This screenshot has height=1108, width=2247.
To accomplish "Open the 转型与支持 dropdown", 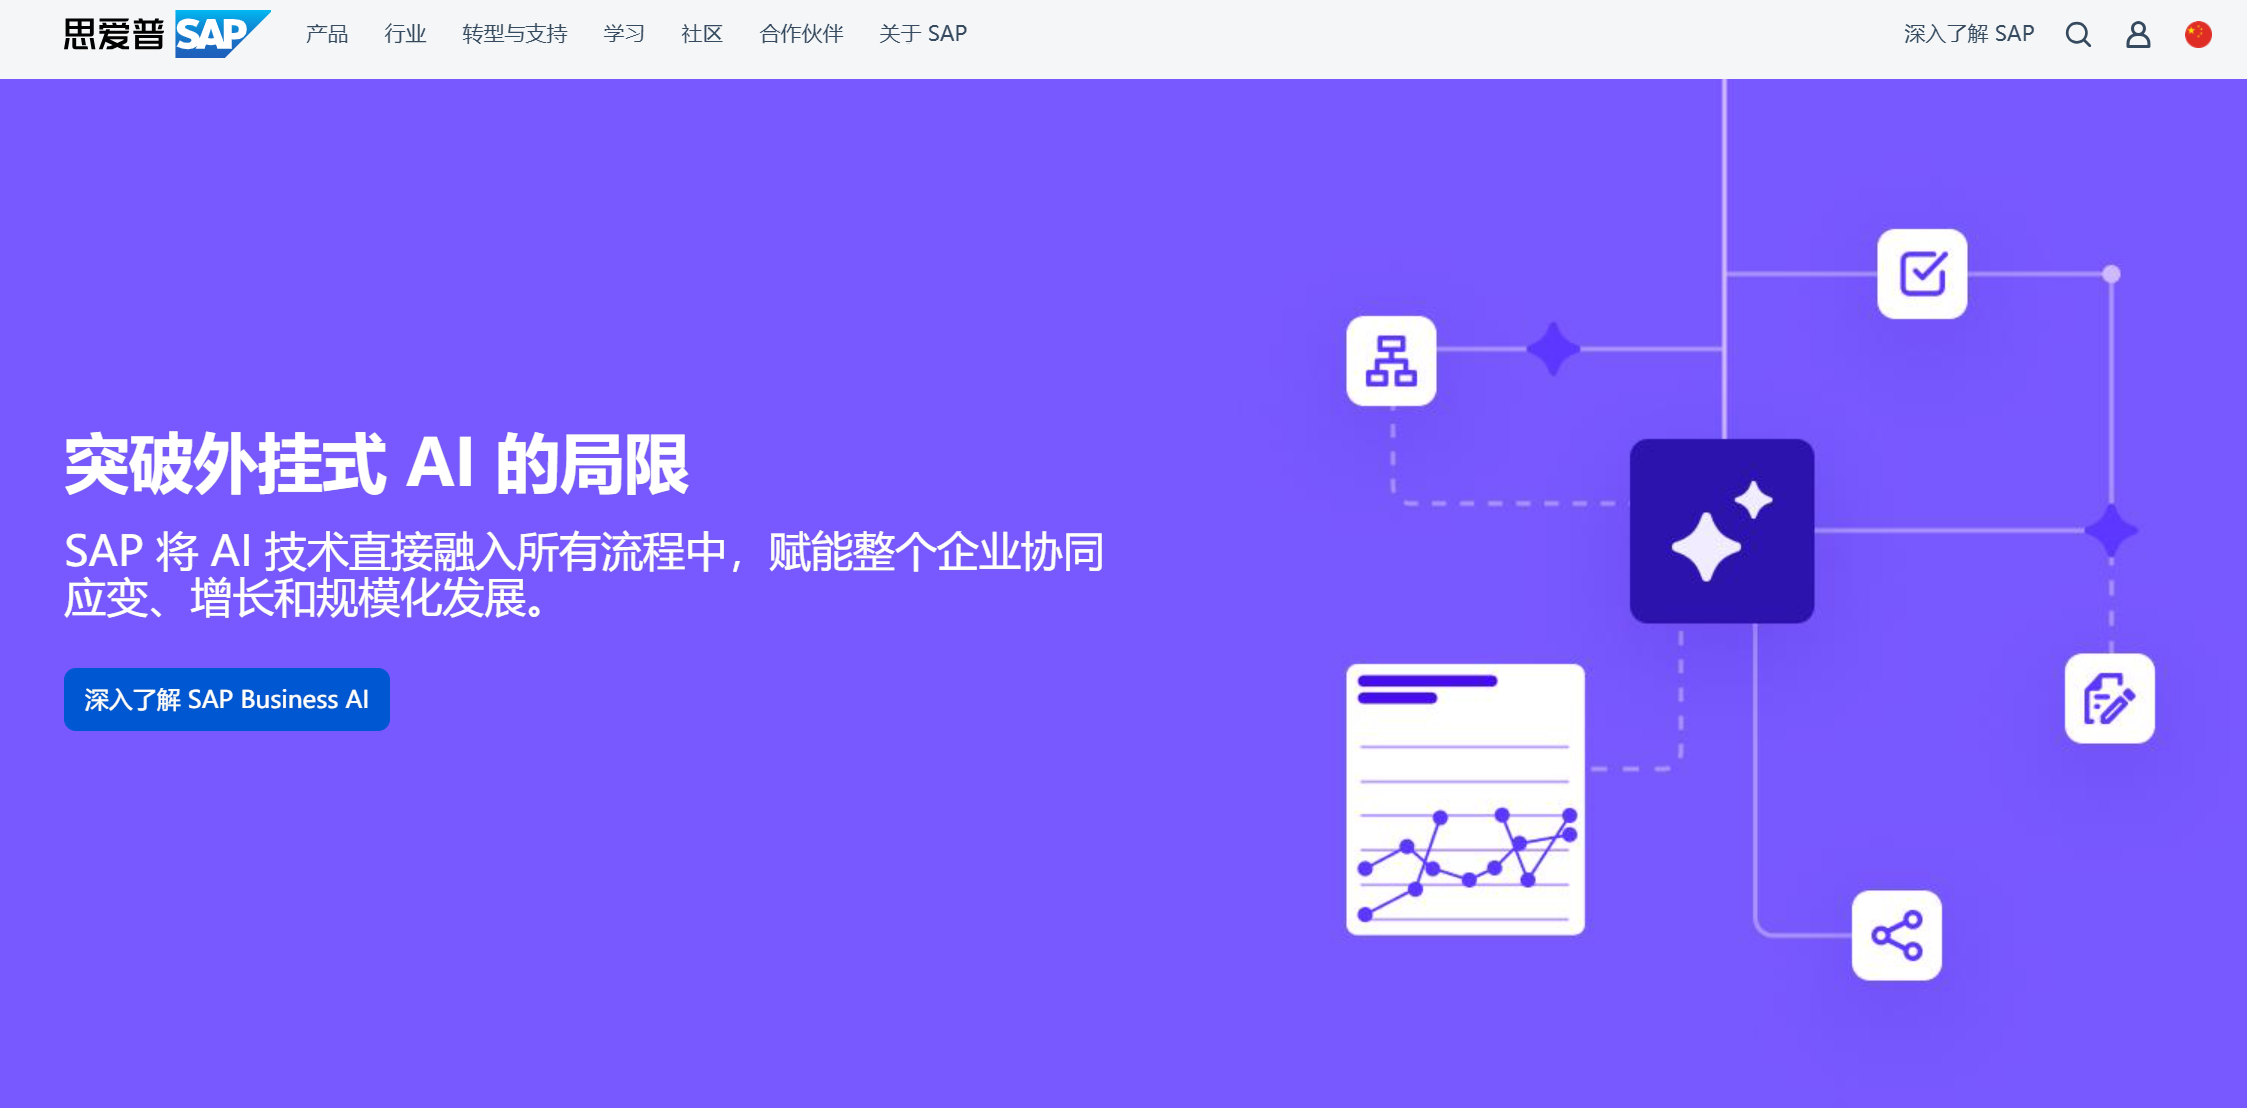I will tap(514, 33).
